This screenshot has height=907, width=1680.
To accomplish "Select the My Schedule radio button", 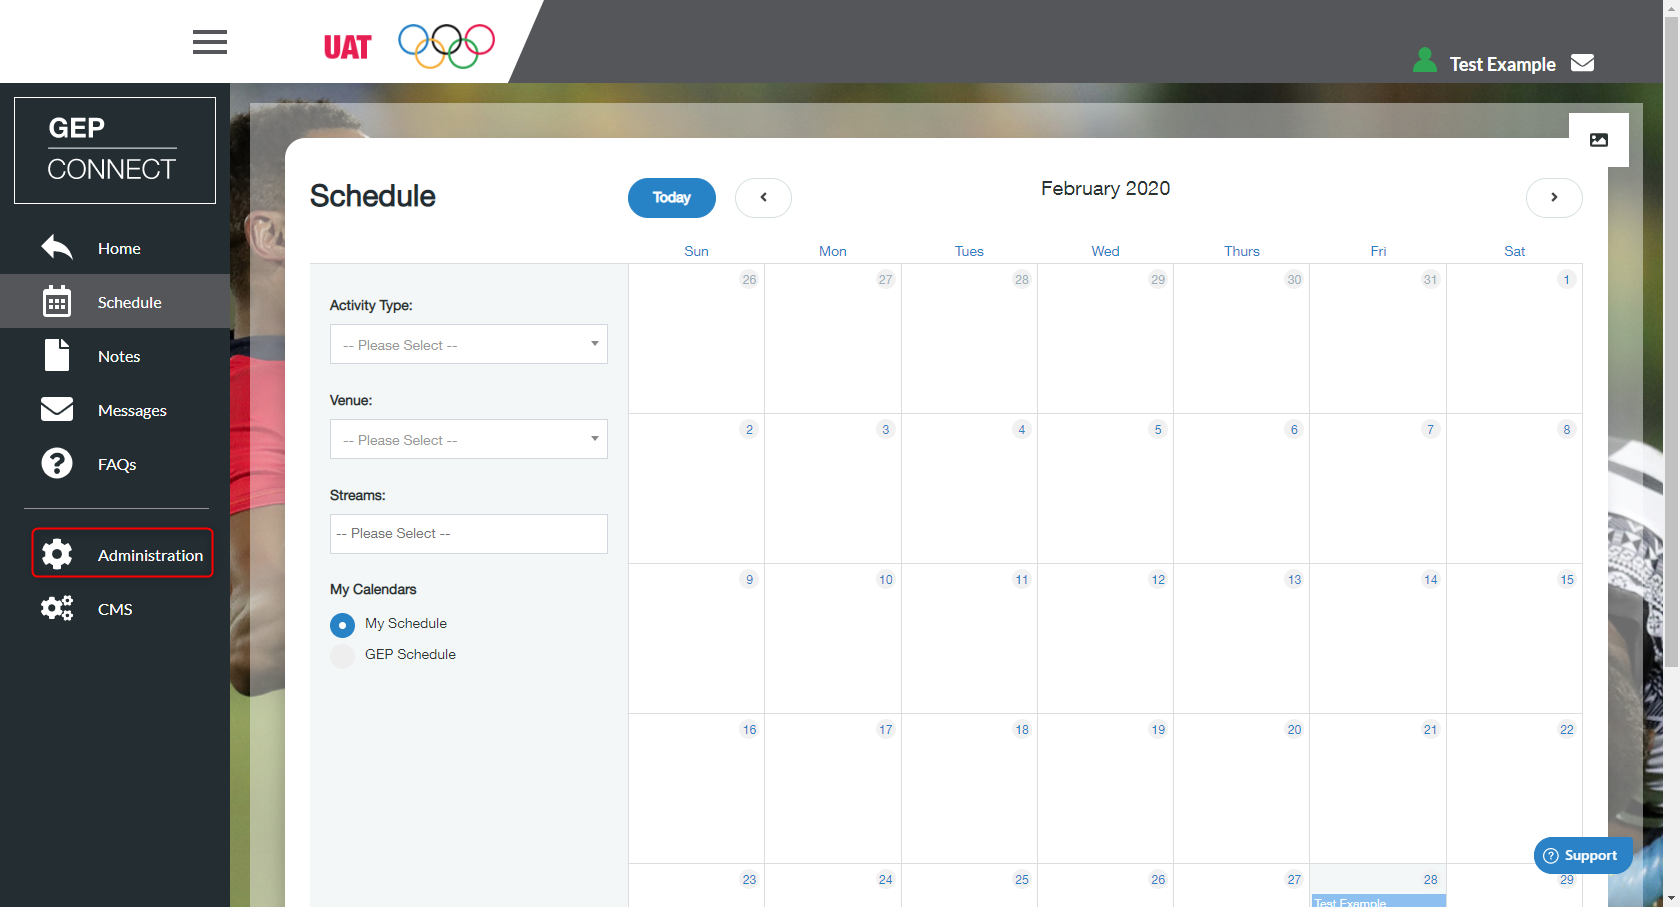I will [342, 625].
